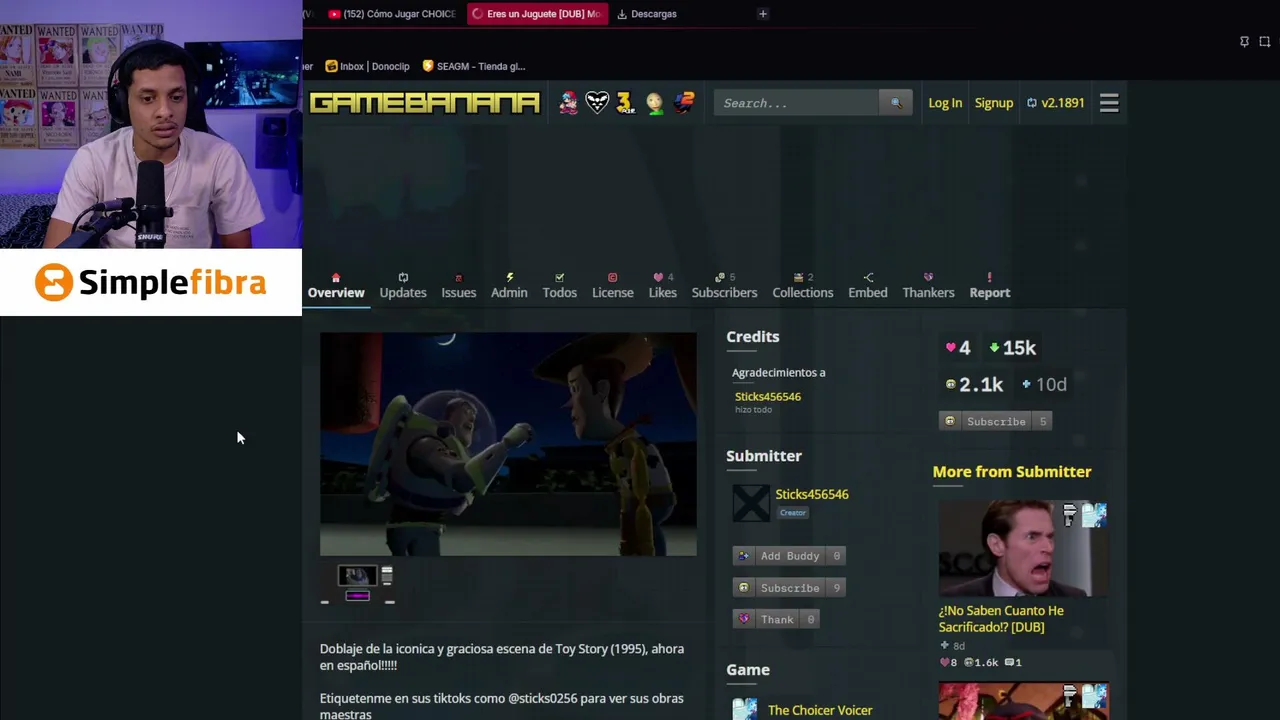Click The Choicer Voicer game link
Image resolution: width=1280 pixels, height=720 pixels.
[x=820, y=710]
